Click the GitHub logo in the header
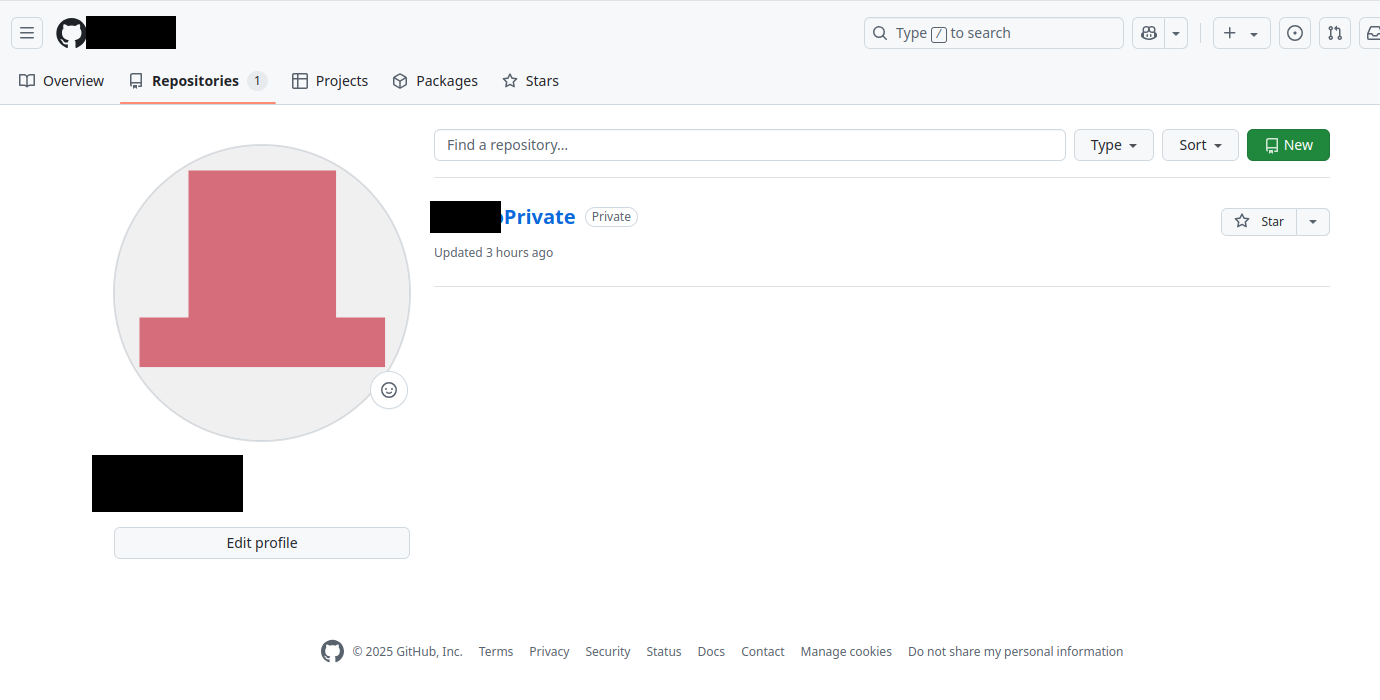The height and width of the screenshot is (700, 1380). click(70, 32)
